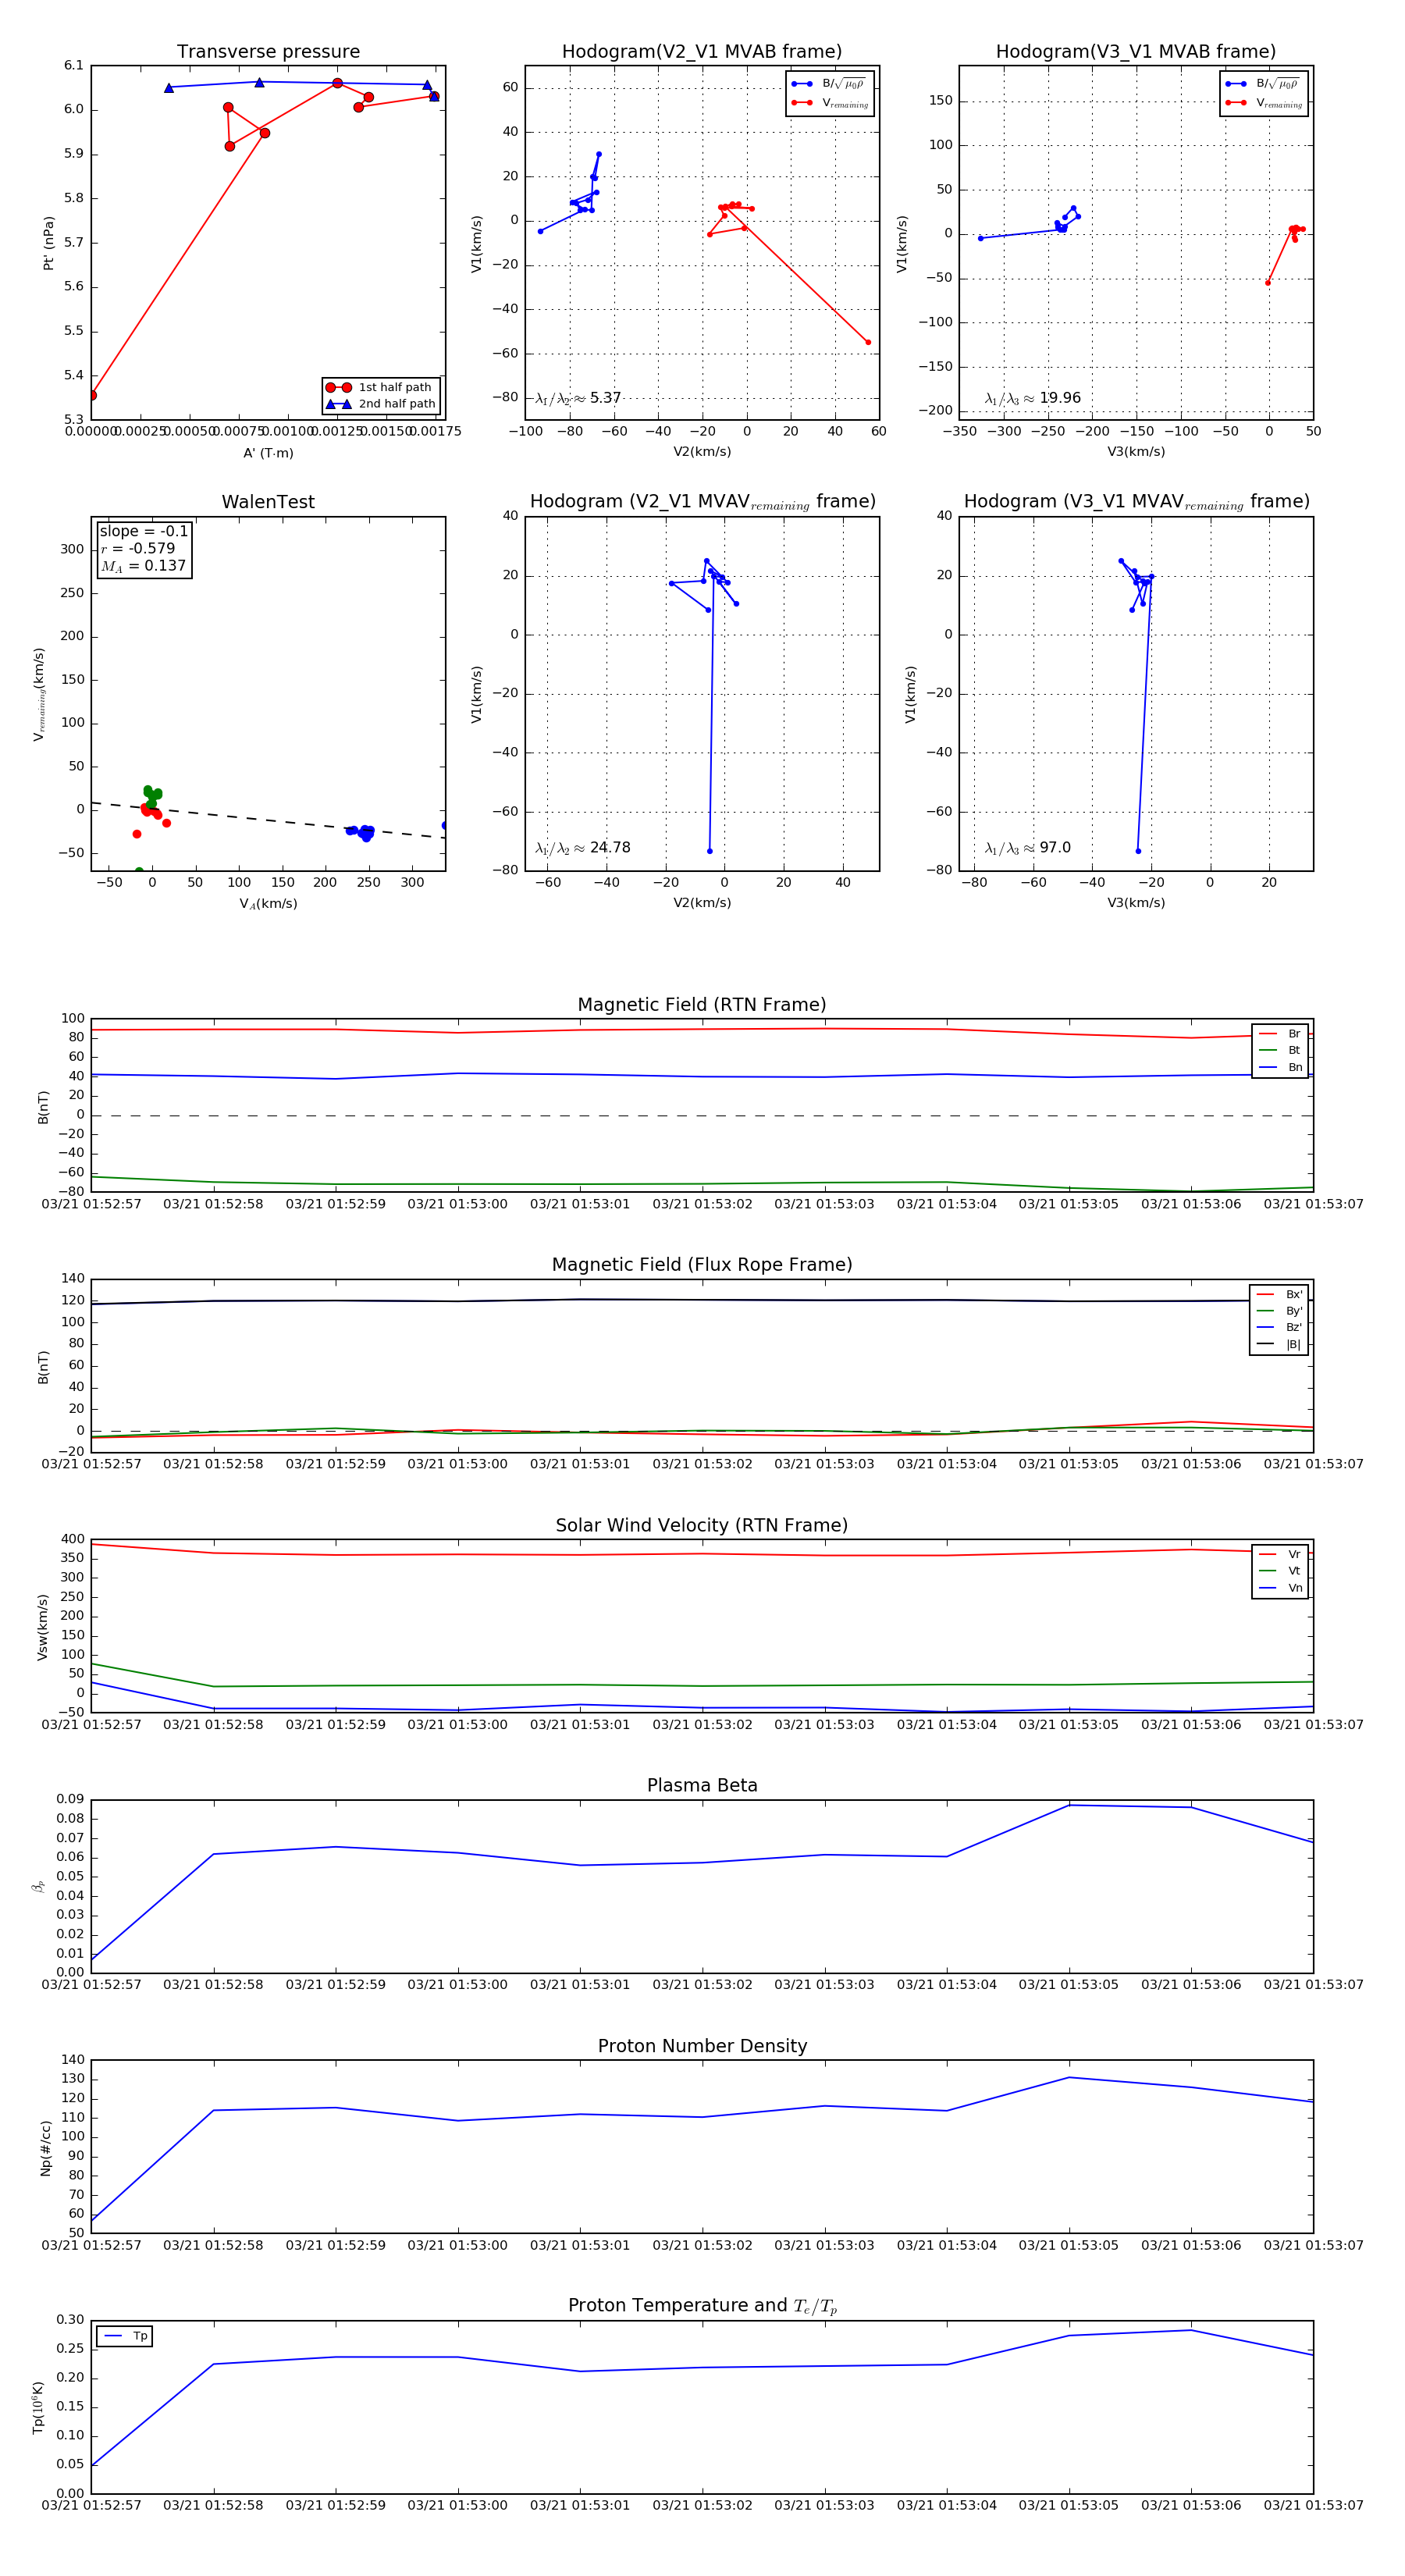Click the "Magnetic Field (Flux Rope Frame)" title
Viewport: 1405px width, 2576px height.
tap(702, 1265)
